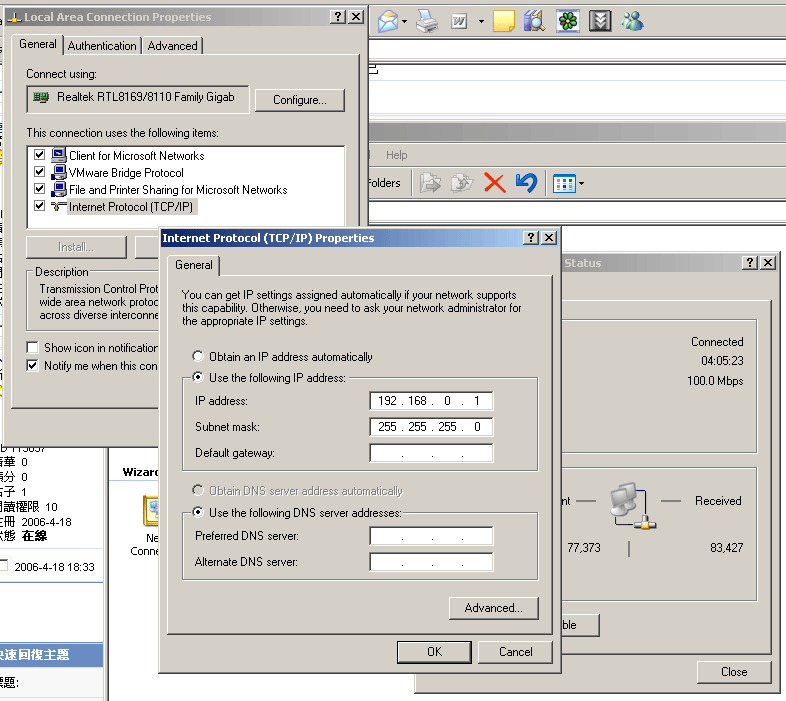Image resolution: width=786 pixels, height=701 pixels.
Task: Uncheck VMware Bridge Protocol checkbox
Action: pyautogui.click(x=40, y=173)
